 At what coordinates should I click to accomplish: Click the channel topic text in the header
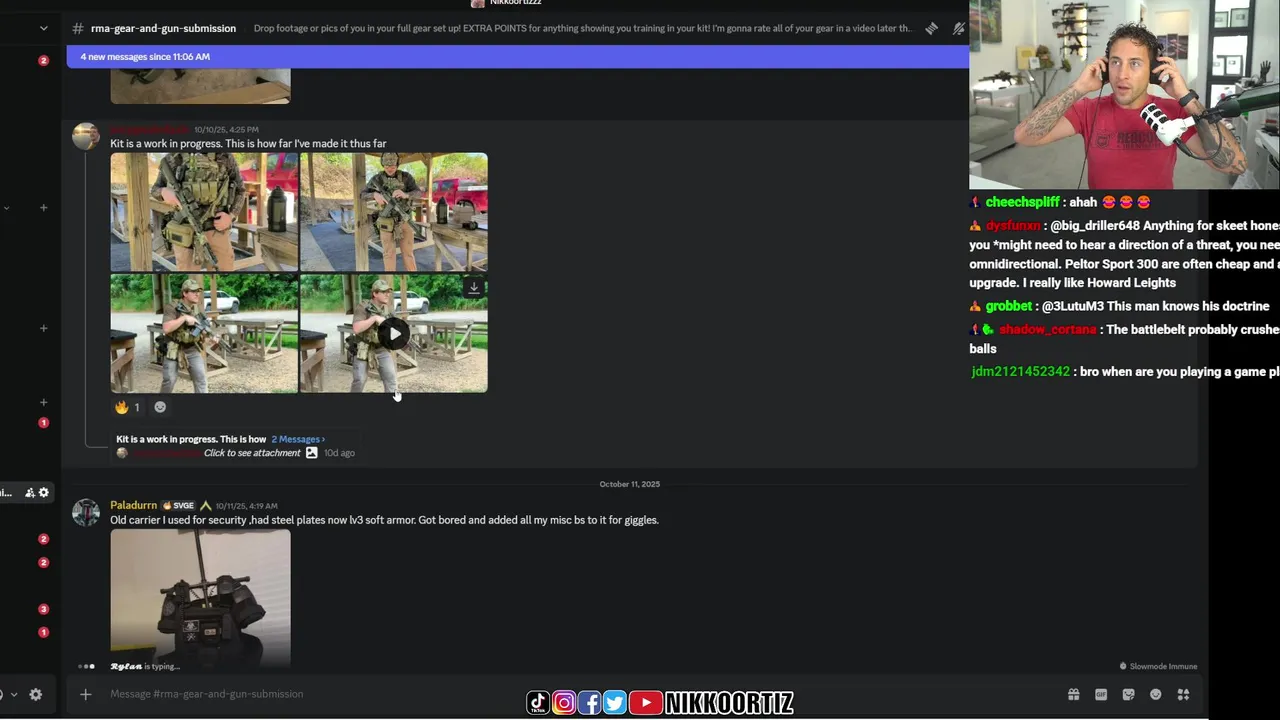coord(582,28)
